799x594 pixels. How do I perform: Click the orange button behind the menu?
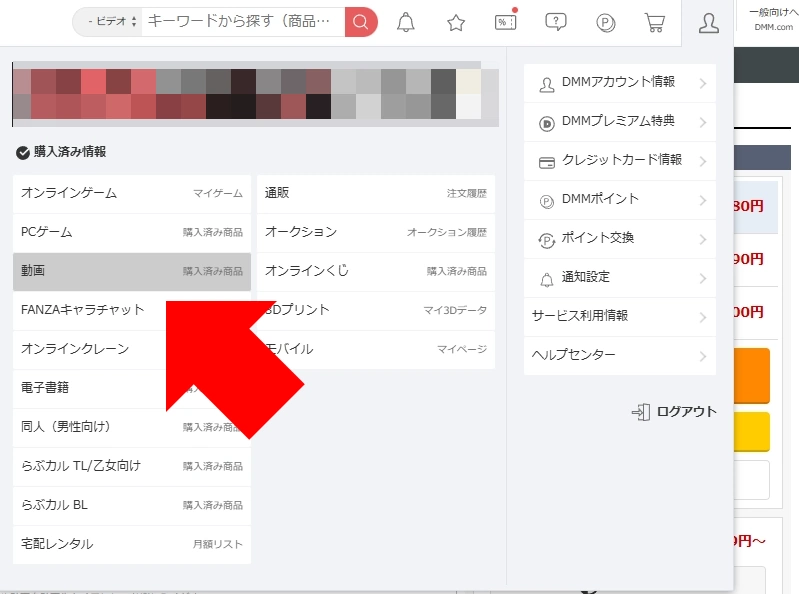coord(752,376)
